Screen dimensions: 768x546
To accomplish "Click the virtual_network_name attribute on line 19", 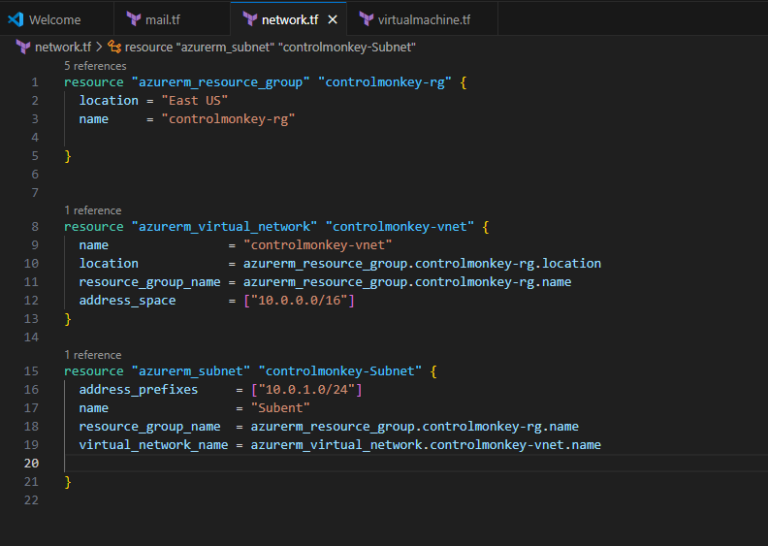I will [153, 445].
